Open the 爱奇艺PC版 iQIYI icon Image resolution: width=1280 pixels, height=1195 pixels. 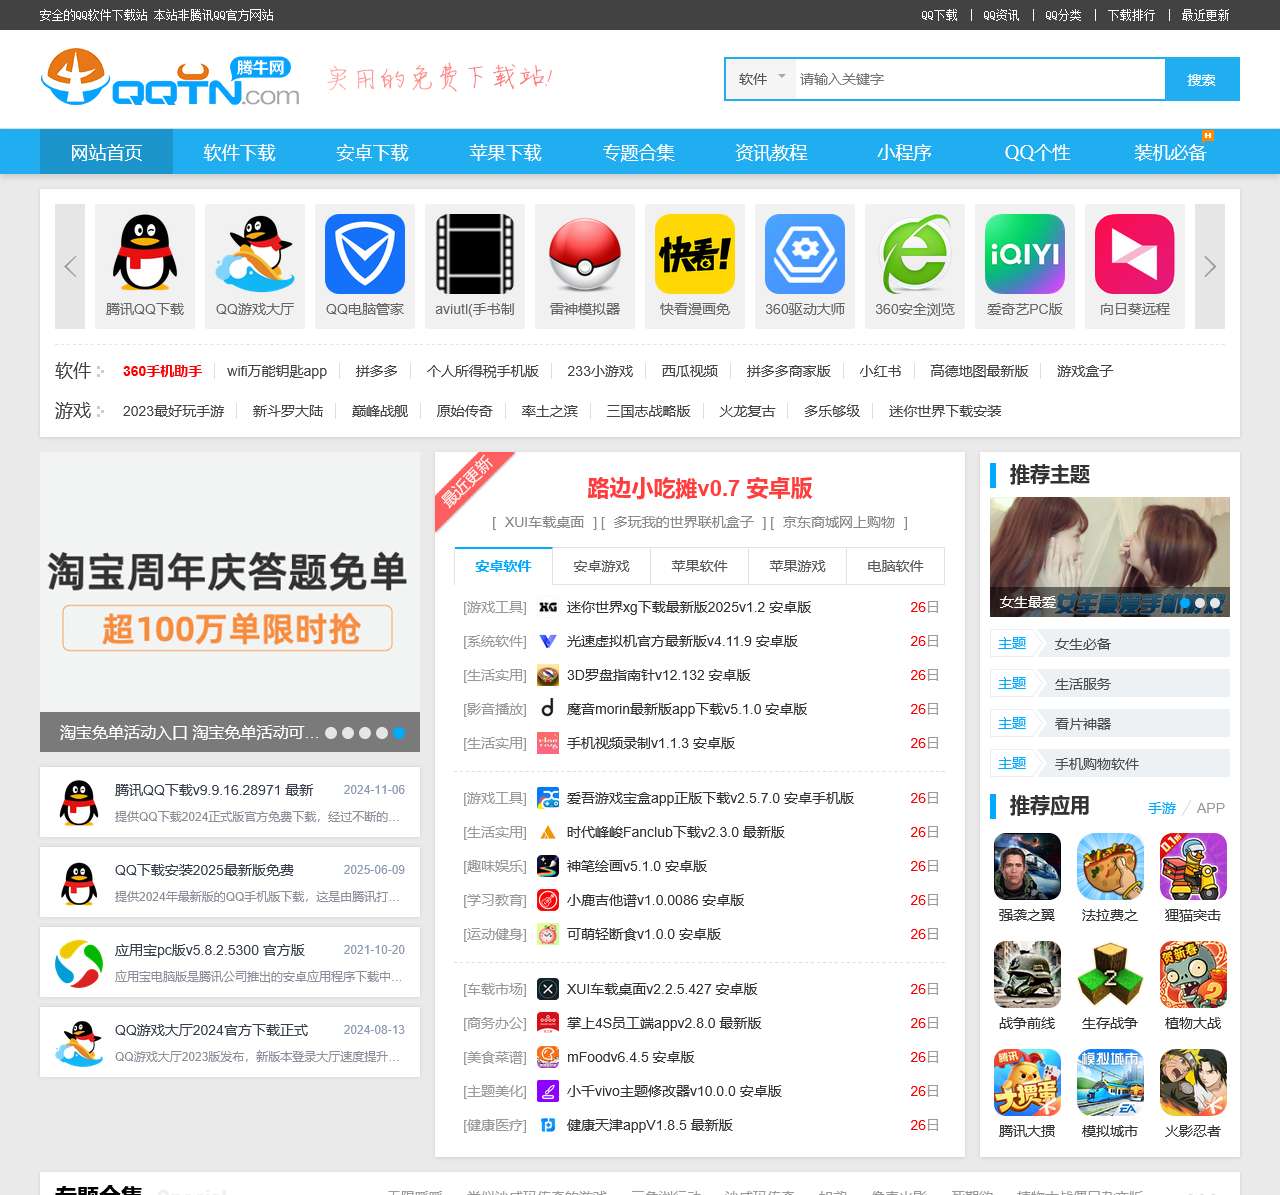click(x=1025, y=254)
